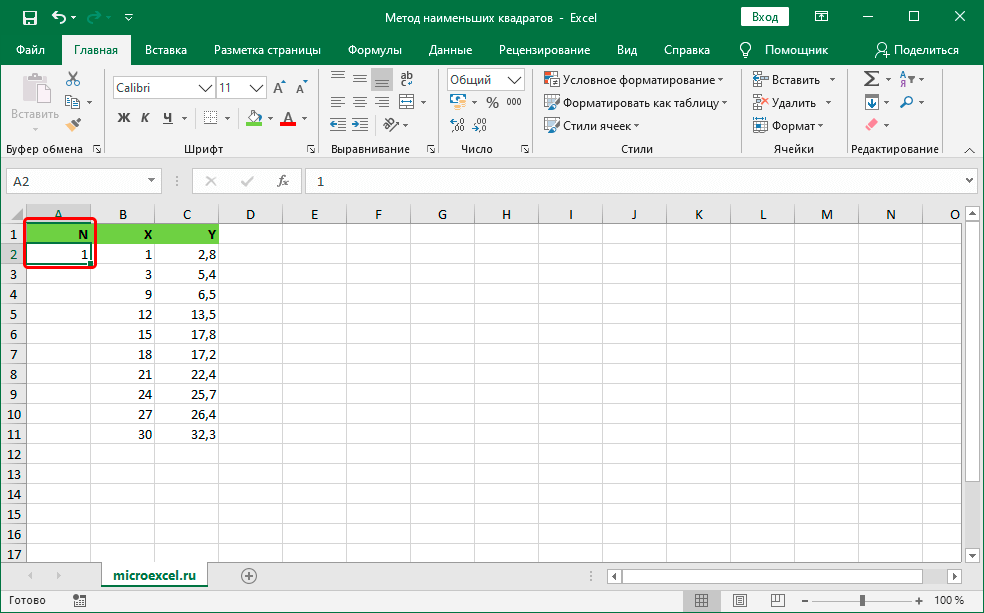984x613 pixels.
Task: Click the yellow-green fill color bucket
Action: [253, 118]
